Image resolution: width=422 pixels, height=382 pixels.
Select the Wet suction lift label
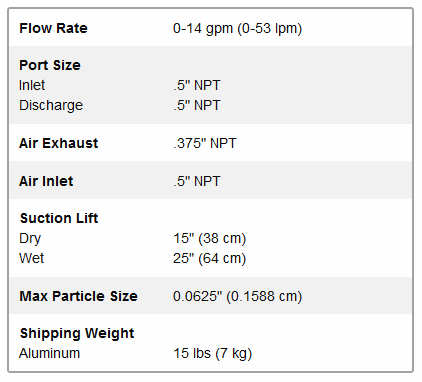[32, 258]
